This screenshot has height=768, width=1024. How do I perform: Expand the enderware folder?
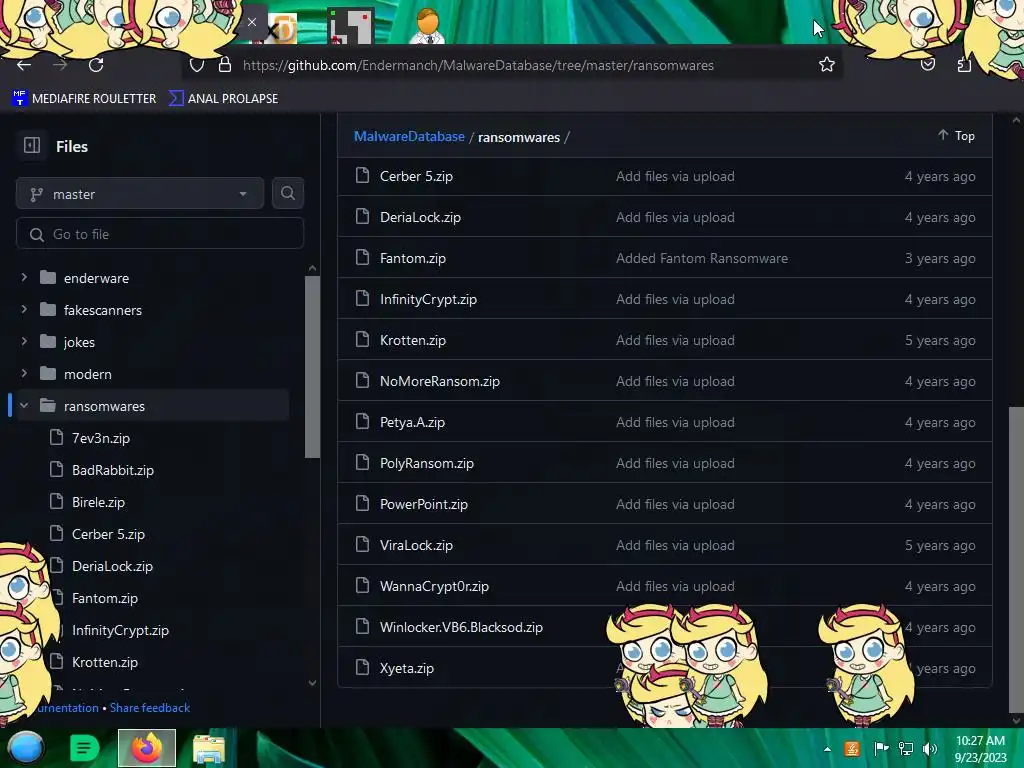point(24,278)
